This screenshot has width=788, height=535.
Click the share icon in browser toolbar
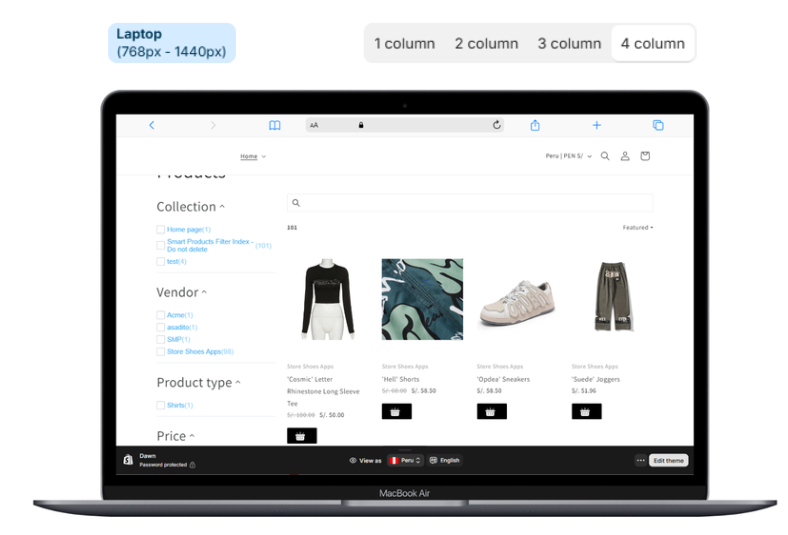[535, 125]
